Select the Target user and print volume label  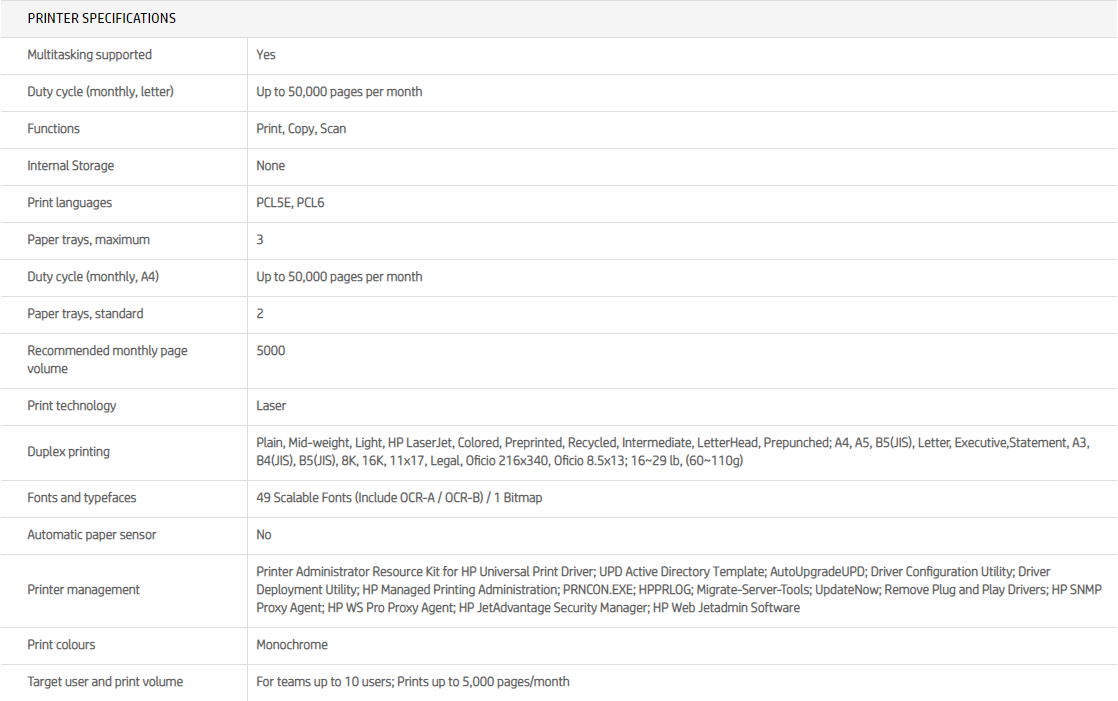tap(105, 682)
